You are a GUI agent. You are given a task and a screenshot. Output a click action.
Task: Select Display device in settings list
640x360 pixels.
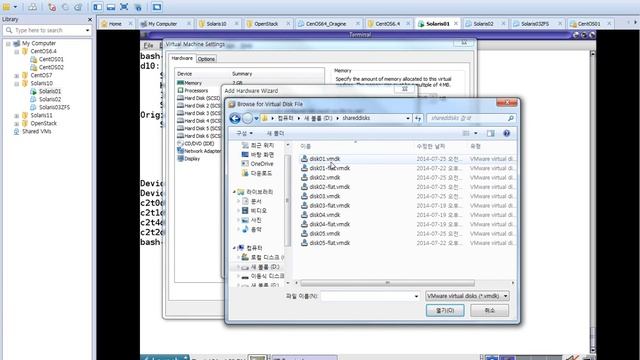click(x=192, y=159)
